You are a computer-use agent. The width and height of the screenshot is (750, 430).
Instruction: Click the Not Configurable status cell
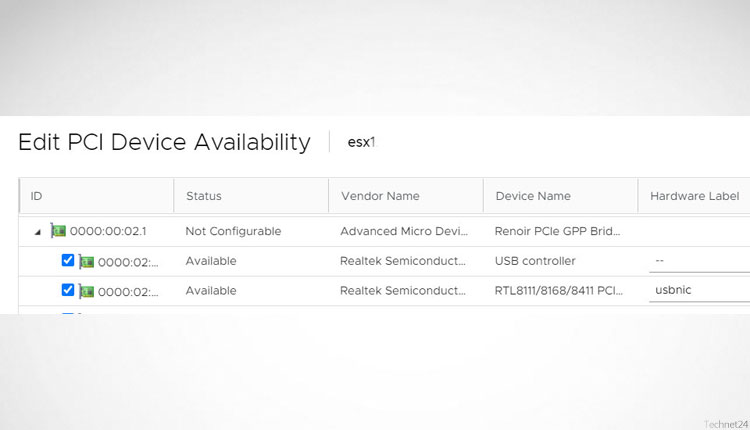233,231
